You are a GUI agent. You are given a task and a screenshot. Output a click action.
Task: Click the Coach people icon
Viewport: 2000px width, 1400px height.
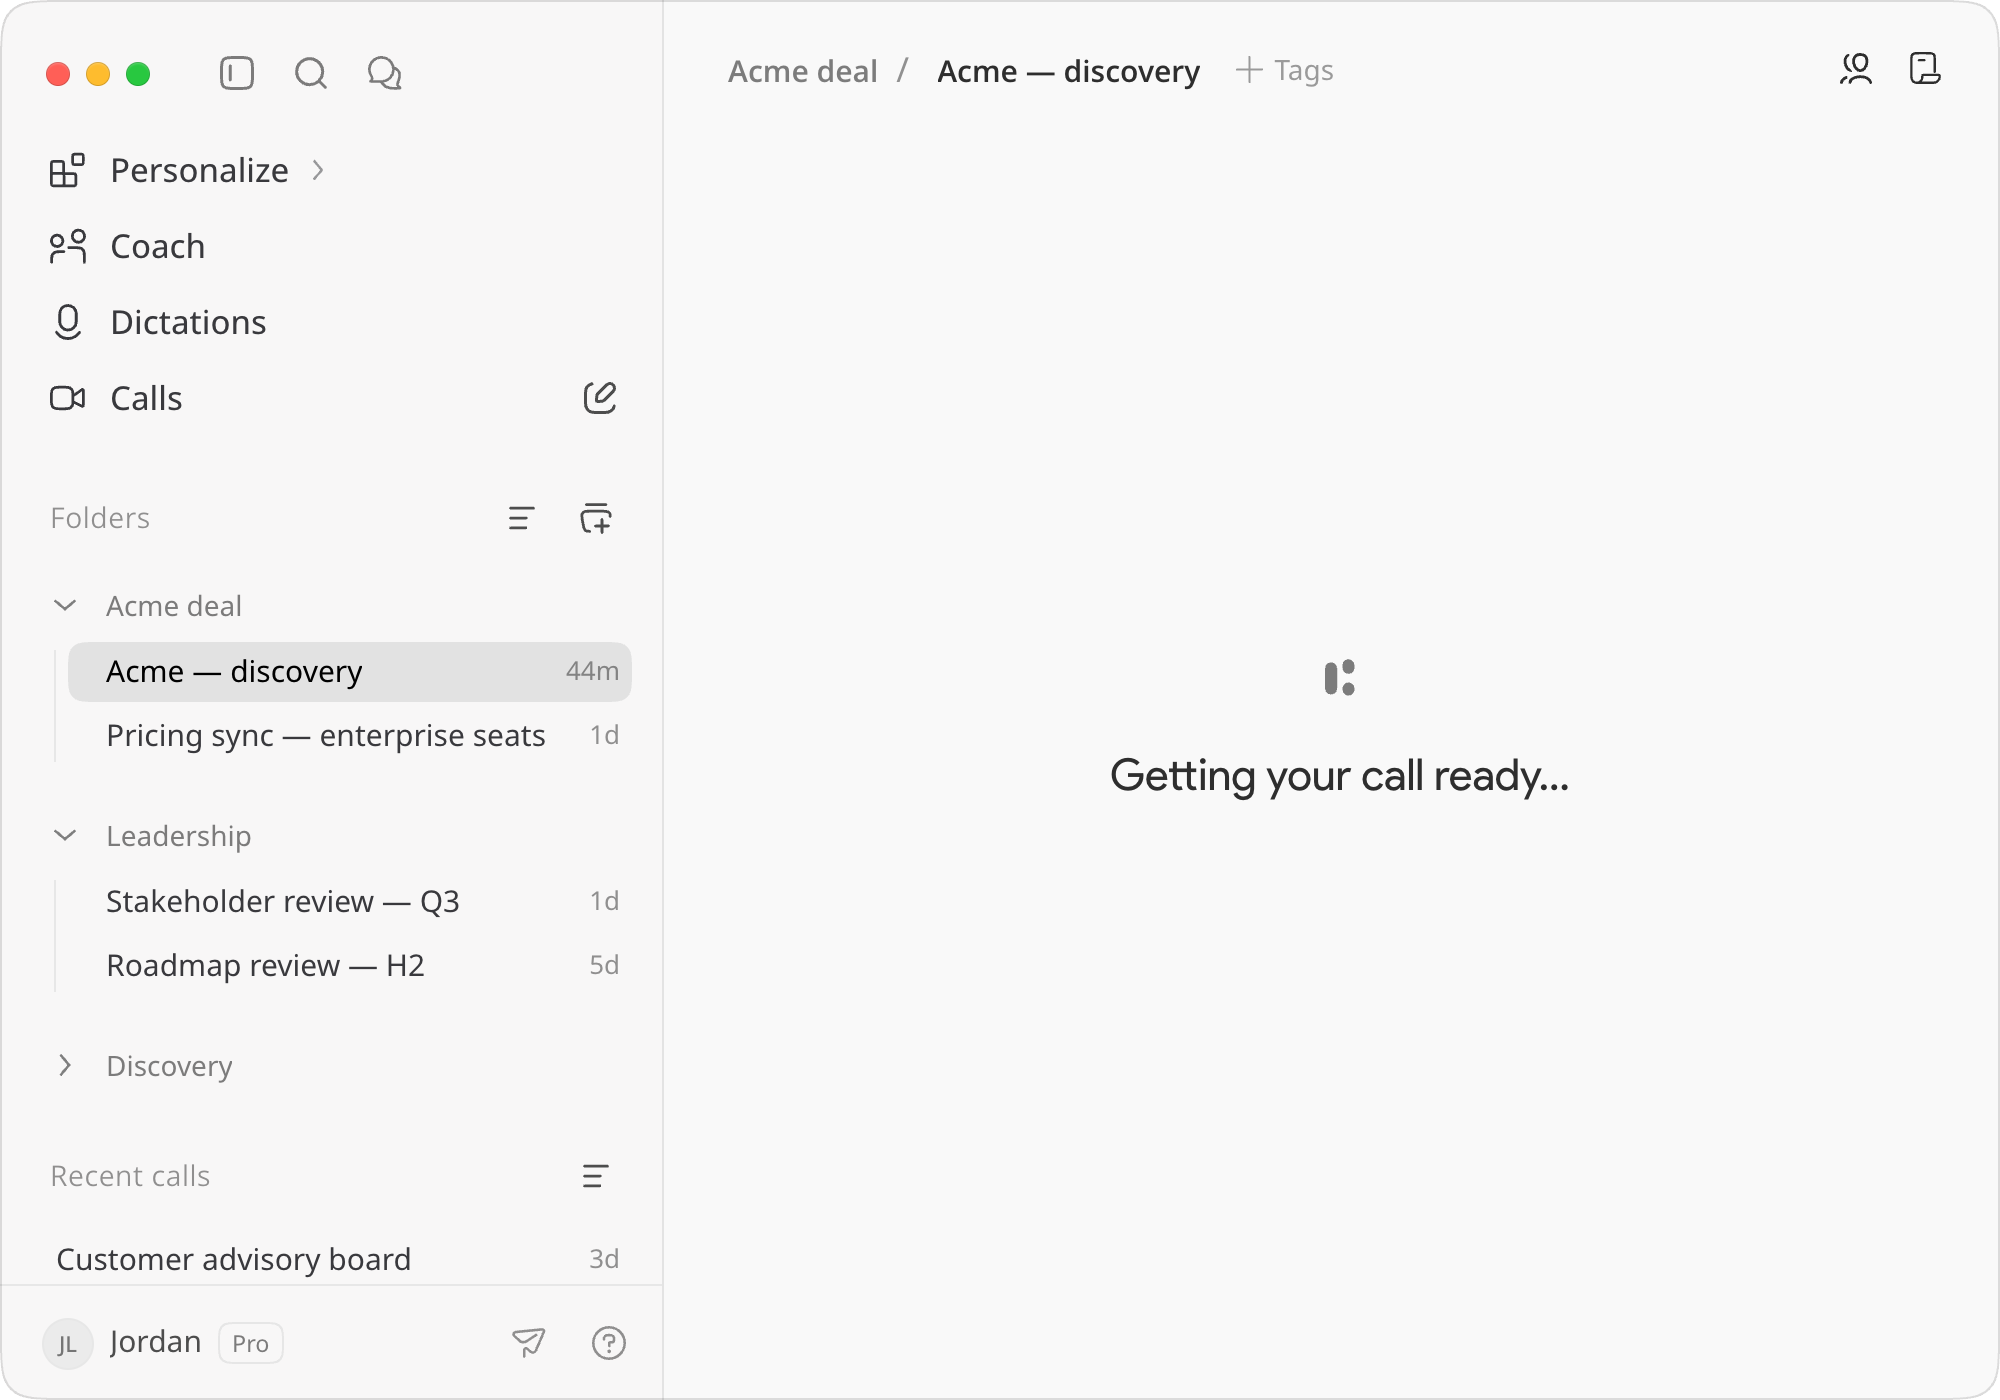(x=67, y=247)
